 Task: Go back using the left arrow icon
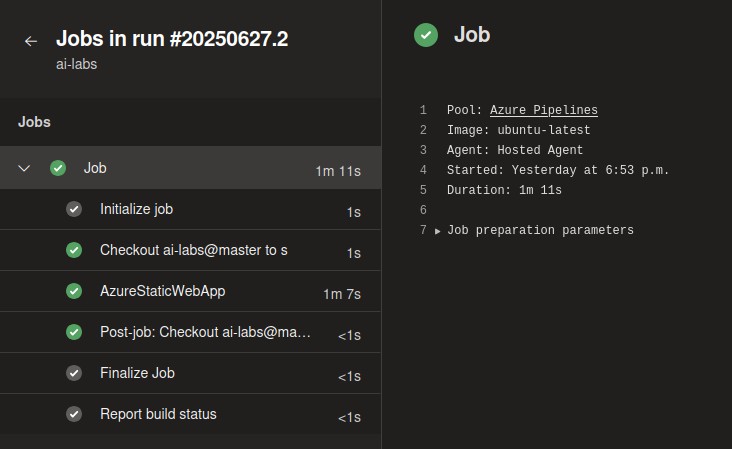31,41
